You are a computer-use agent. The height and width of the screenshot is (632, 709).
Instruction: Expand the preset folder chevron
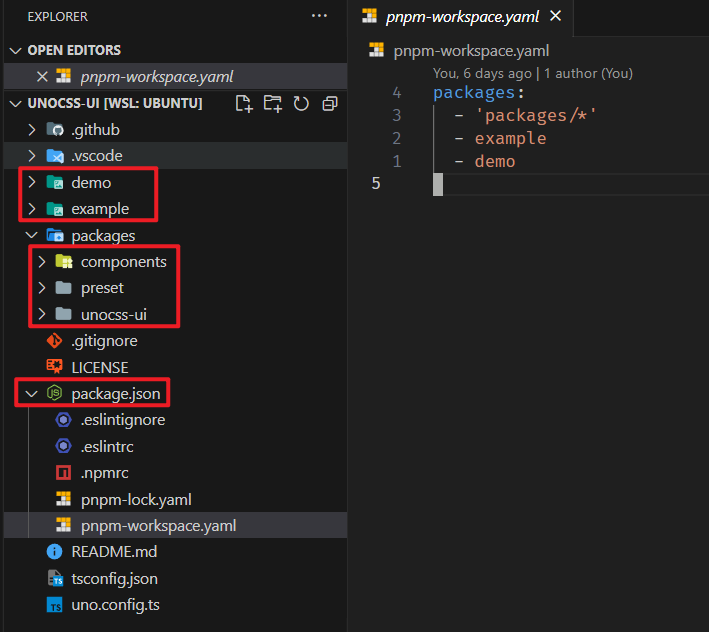pyautogui.click(x=42, y=288)
